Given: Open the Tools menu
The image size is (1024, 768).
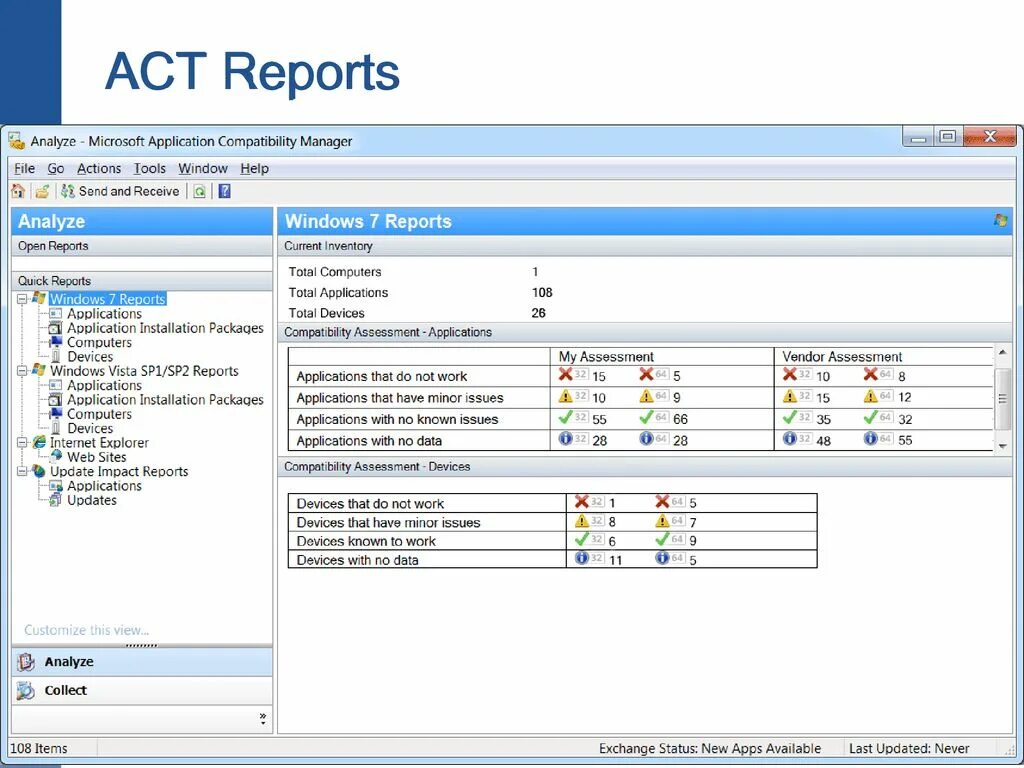Looking at the screenshot, I should [x=150, y=168].
